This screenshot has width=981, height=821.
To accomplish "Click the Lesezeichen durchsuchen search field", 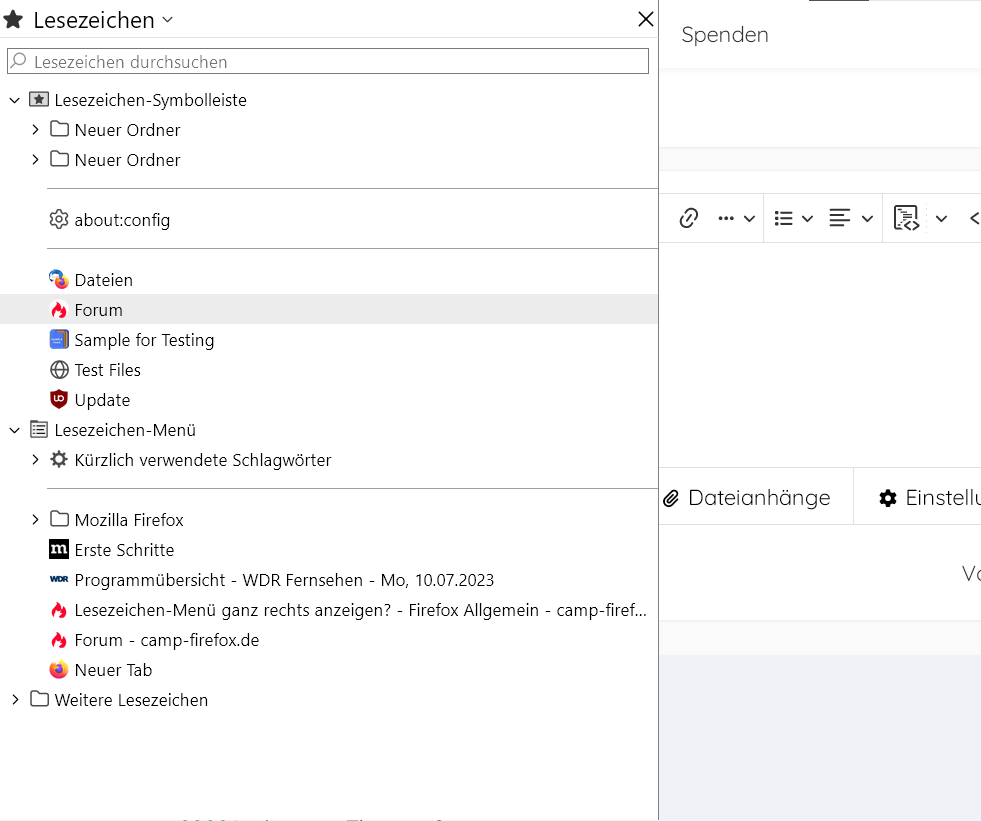I will (x=328, y=61).
